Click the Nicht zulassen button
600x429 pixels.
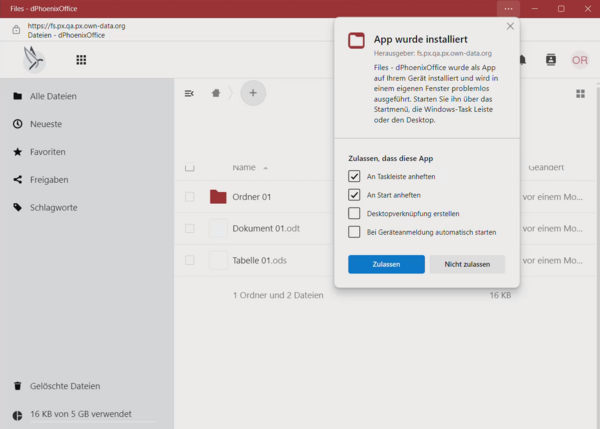tap(467, 264)
